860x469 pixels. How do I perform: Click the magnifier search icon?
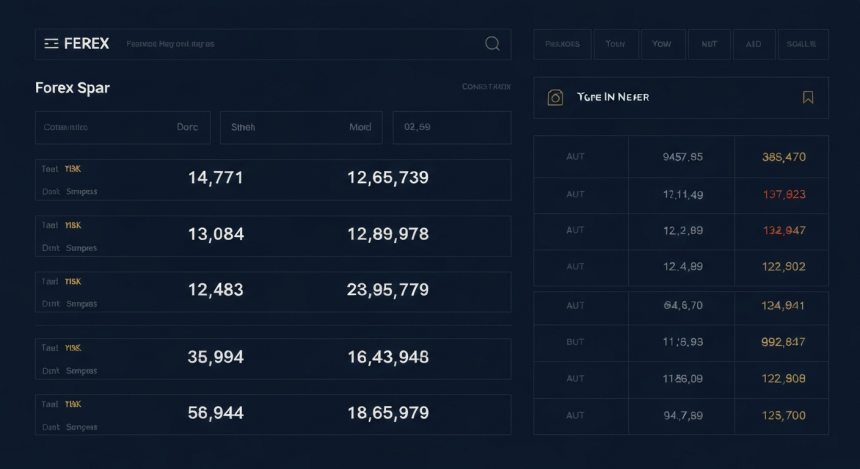pos(492,44)
